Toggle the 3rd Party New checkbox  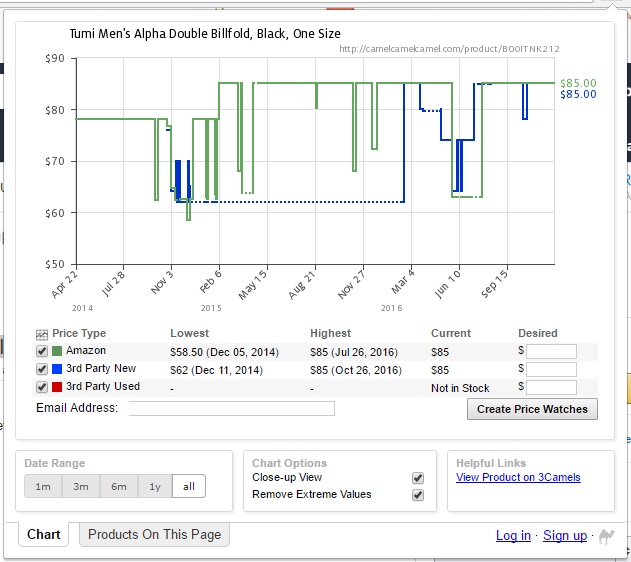click(x=42, y=369)
